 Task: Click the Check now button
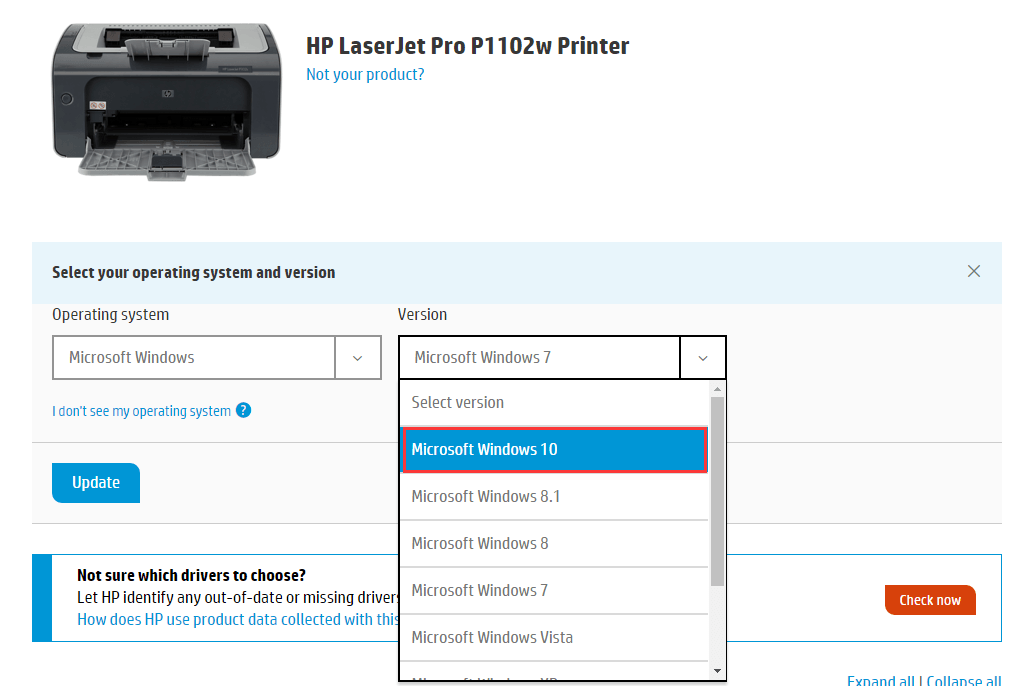pyautogui.click(x=930, y=600)
